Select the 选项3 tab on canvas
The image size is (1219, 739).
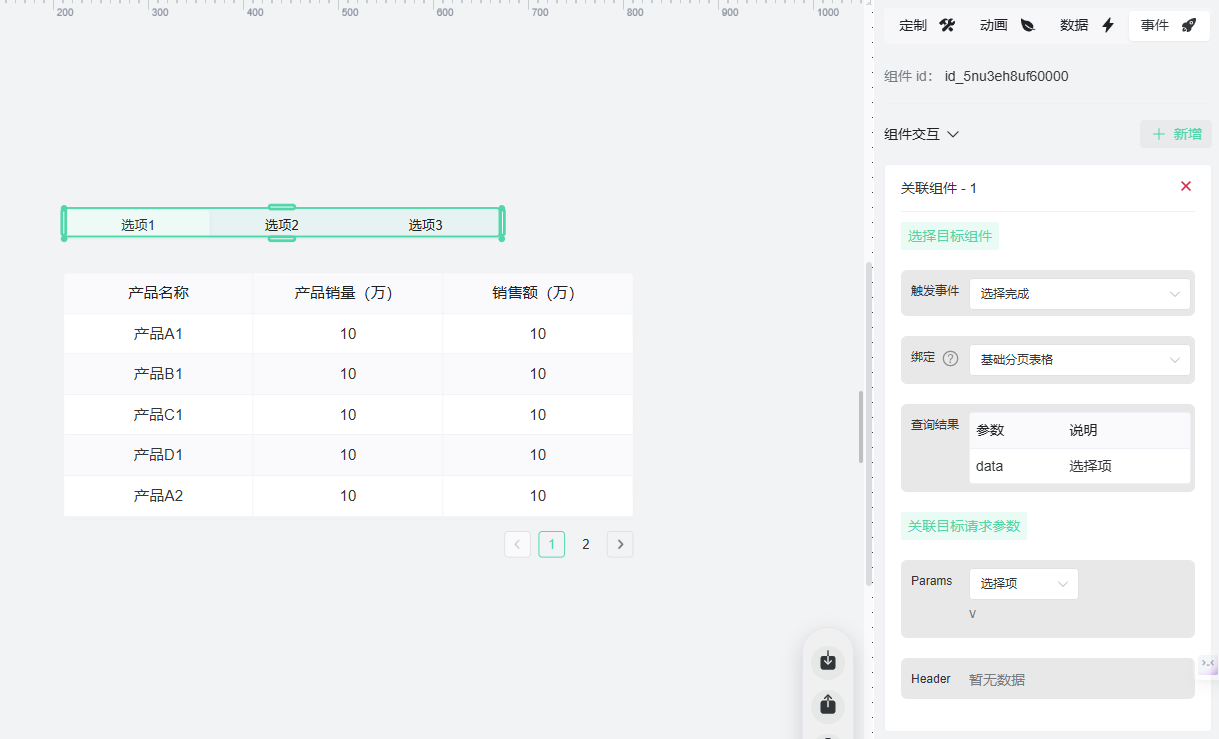pos(425,225)
